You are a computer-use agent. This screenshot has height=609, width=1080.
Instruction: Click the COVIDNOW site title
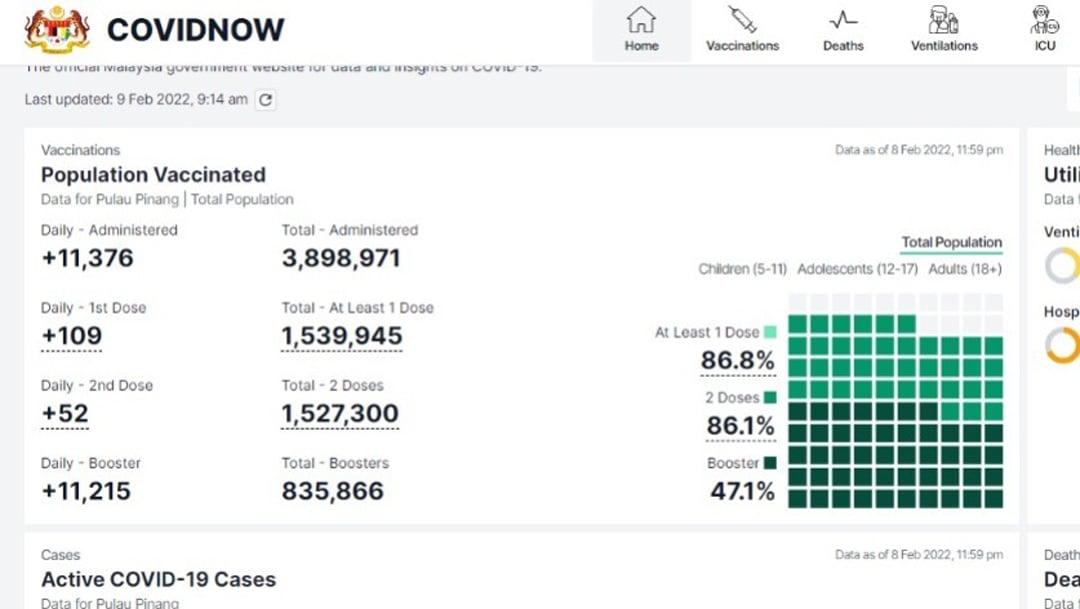196,30
